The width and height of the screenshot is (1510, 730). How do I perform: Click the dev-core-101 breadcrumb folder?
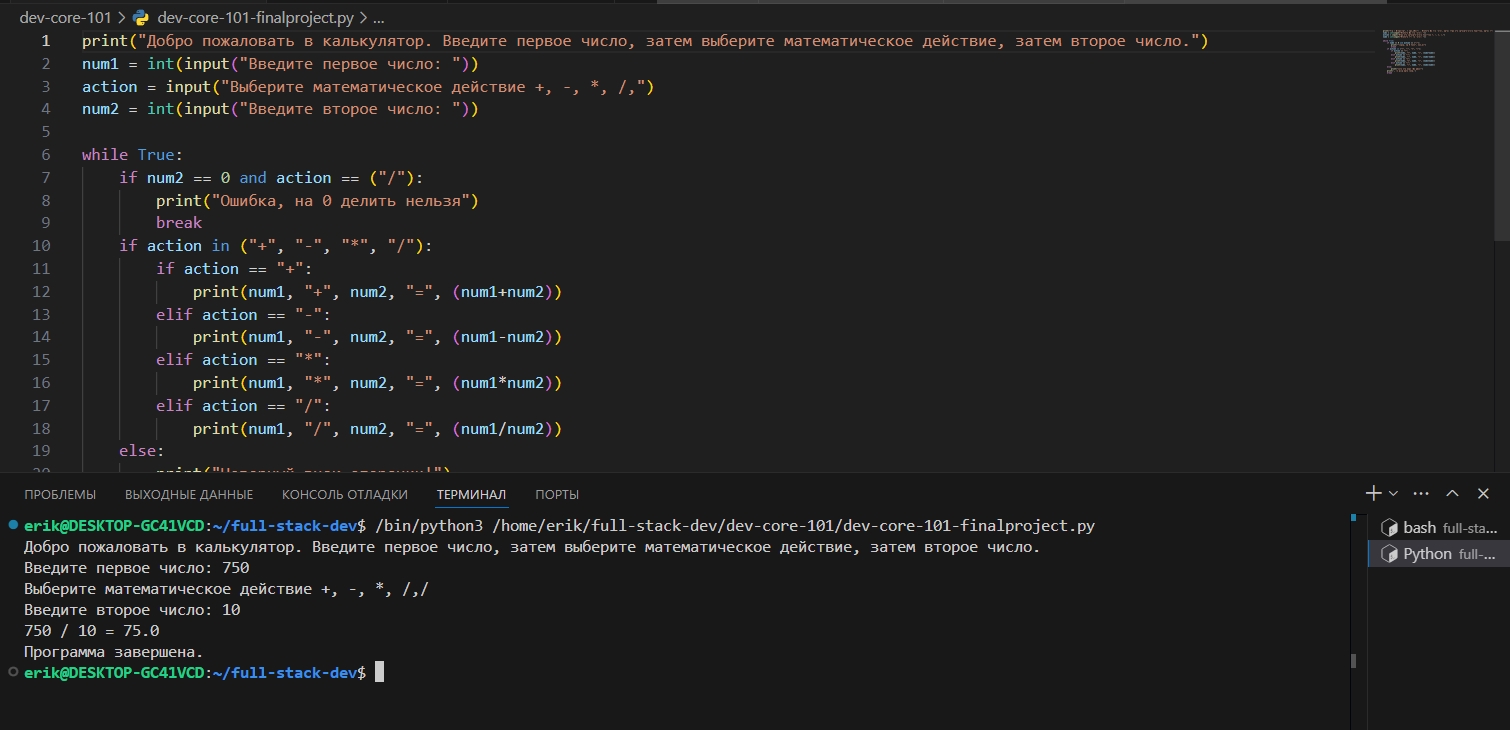65,17
